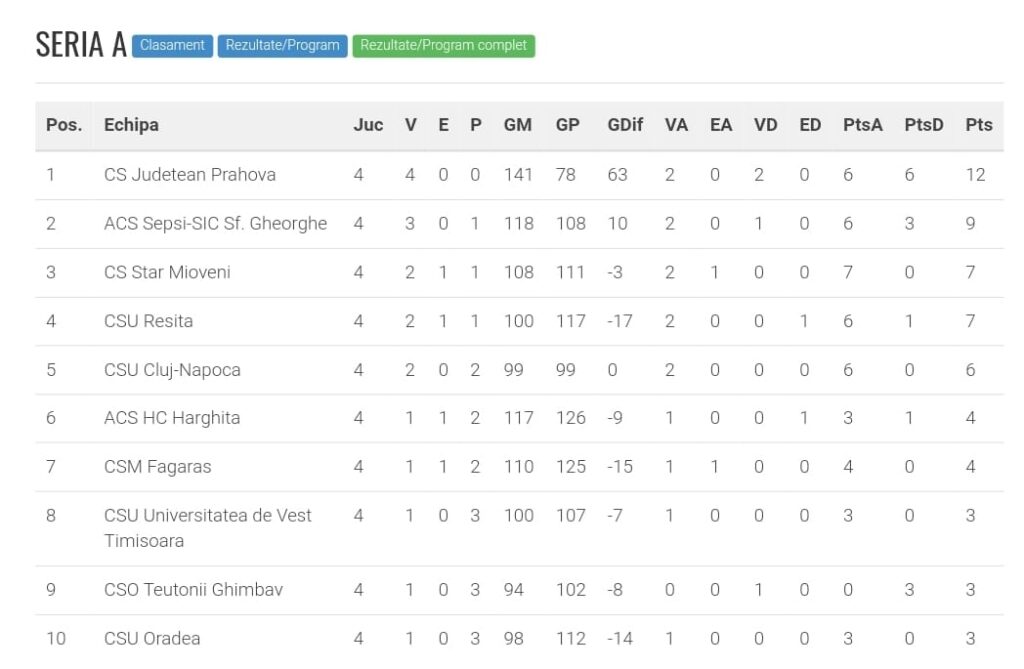Open ACS Sepsi-SIC Sf. Gheorghe team

[x=215, y=224]
